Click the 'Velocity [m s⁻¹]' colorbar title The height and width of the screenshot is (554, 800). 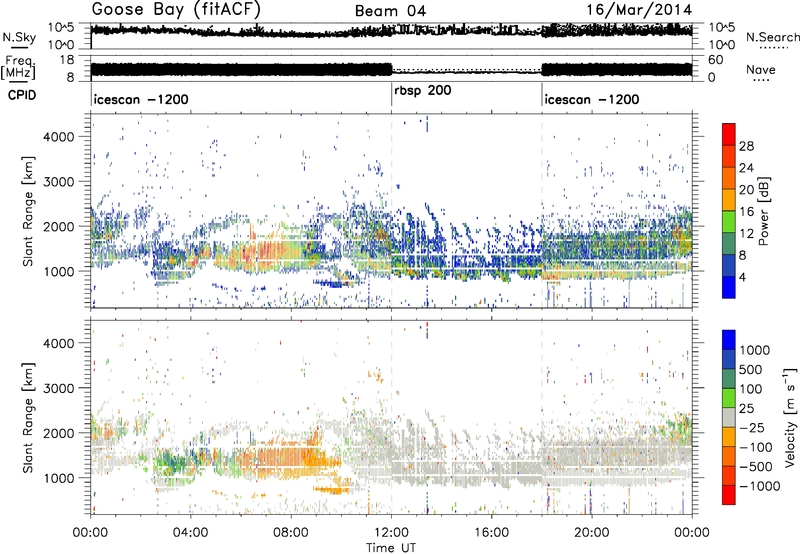790,417
